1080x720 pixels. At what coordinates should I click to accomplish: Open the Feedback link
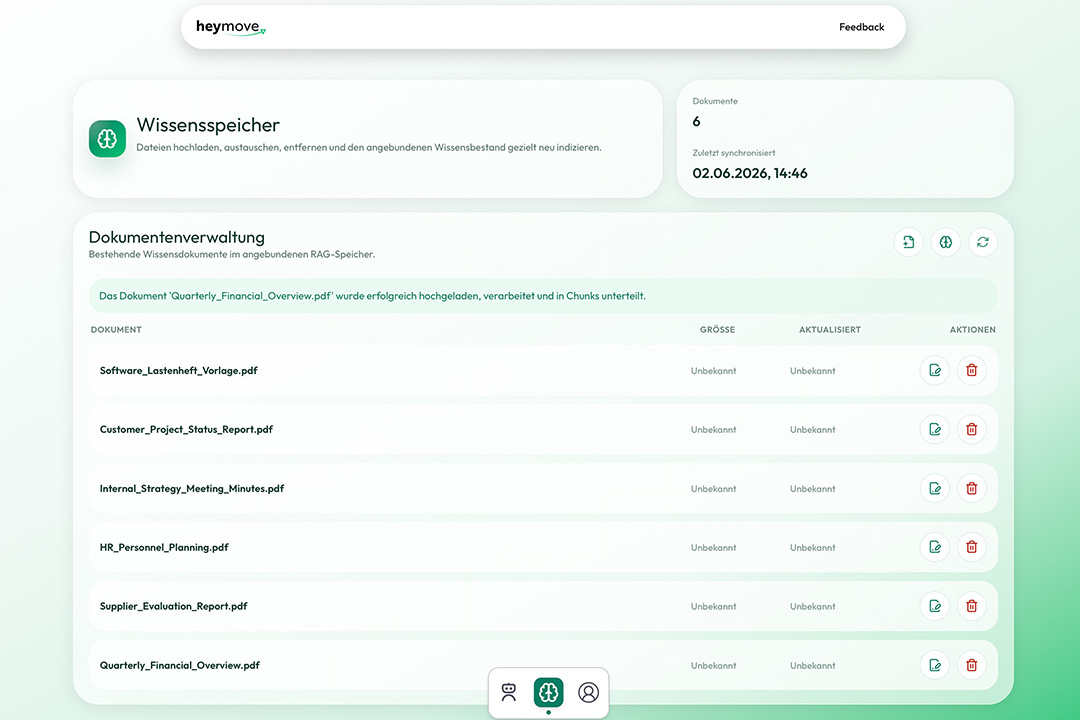(x=861, y=27)
